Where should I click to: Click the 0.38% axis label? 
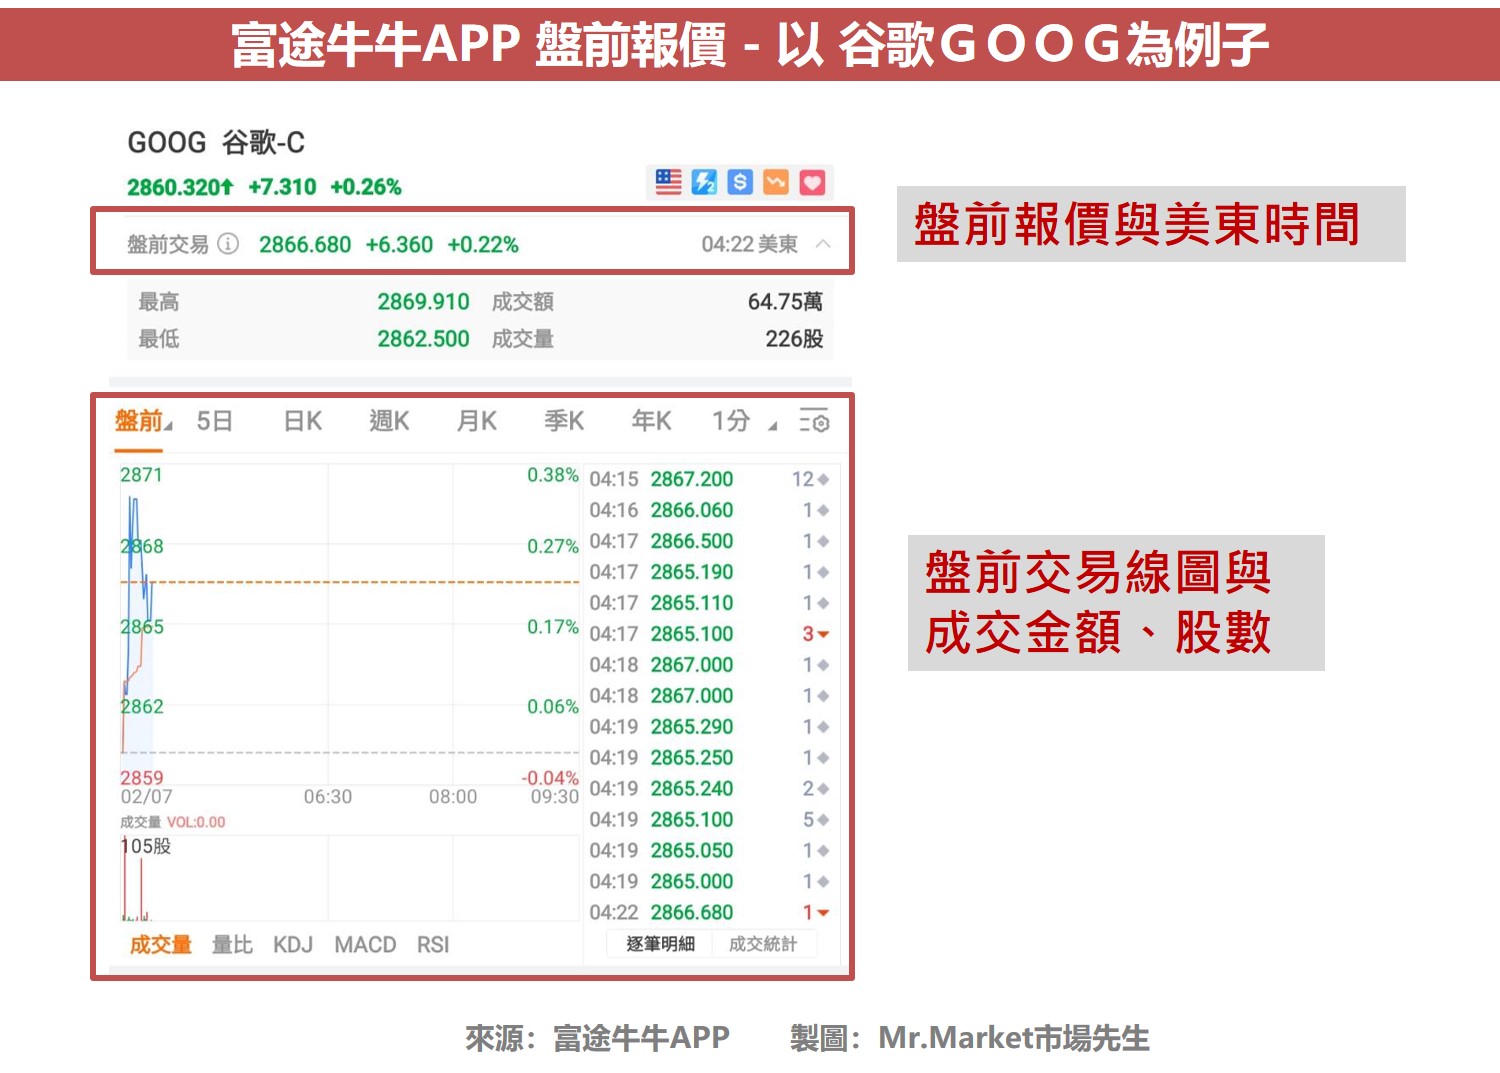pos(553,475)
